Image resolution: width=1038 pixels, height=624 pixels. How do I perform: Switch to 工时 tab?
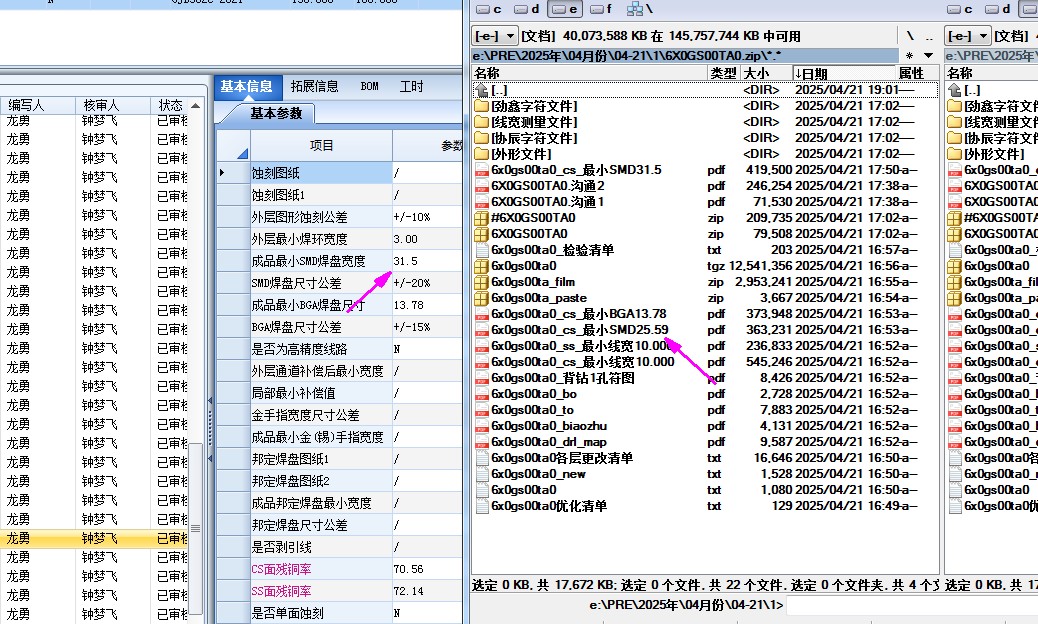(x=411, y=87)
